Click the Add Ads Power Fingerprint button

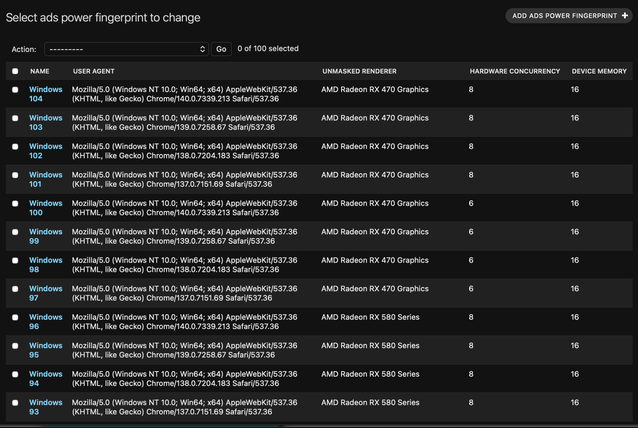point(569,16)
